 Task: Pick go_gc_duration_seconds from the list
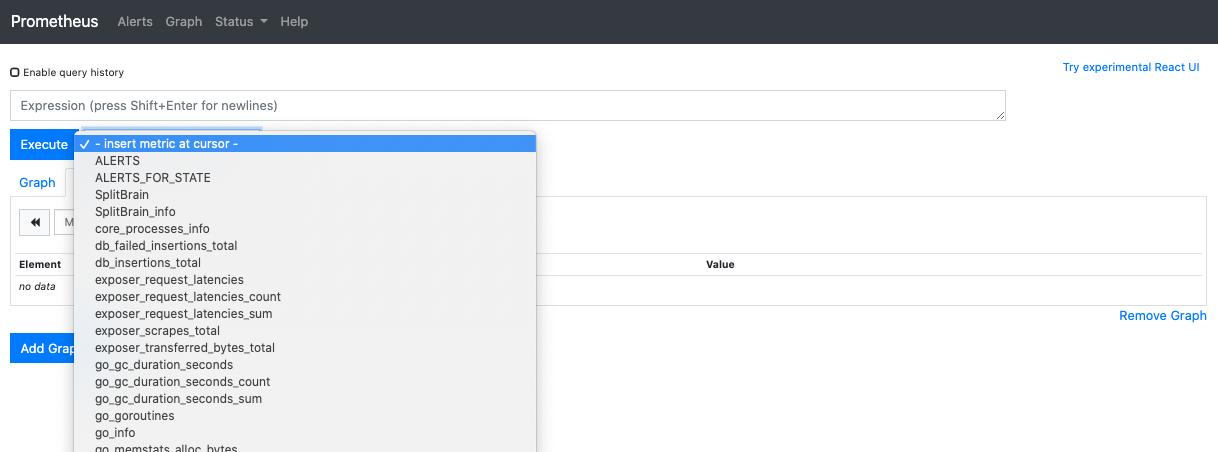click(x=305, y=365)
